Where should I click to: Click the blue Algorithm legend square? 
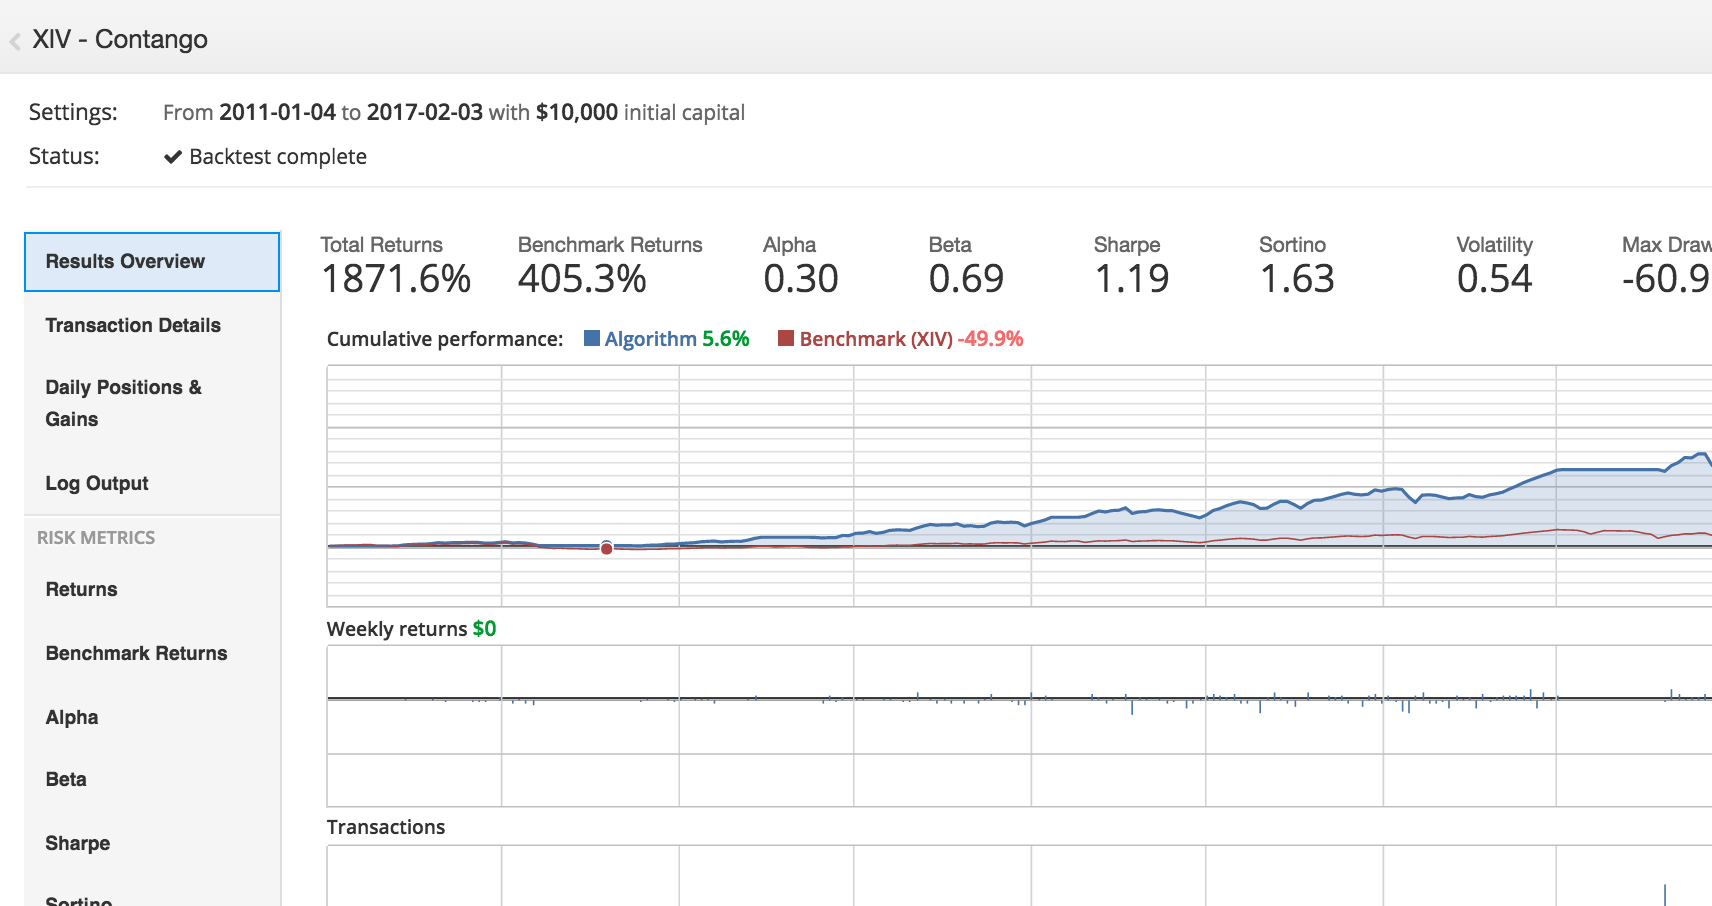click(592, 338)
